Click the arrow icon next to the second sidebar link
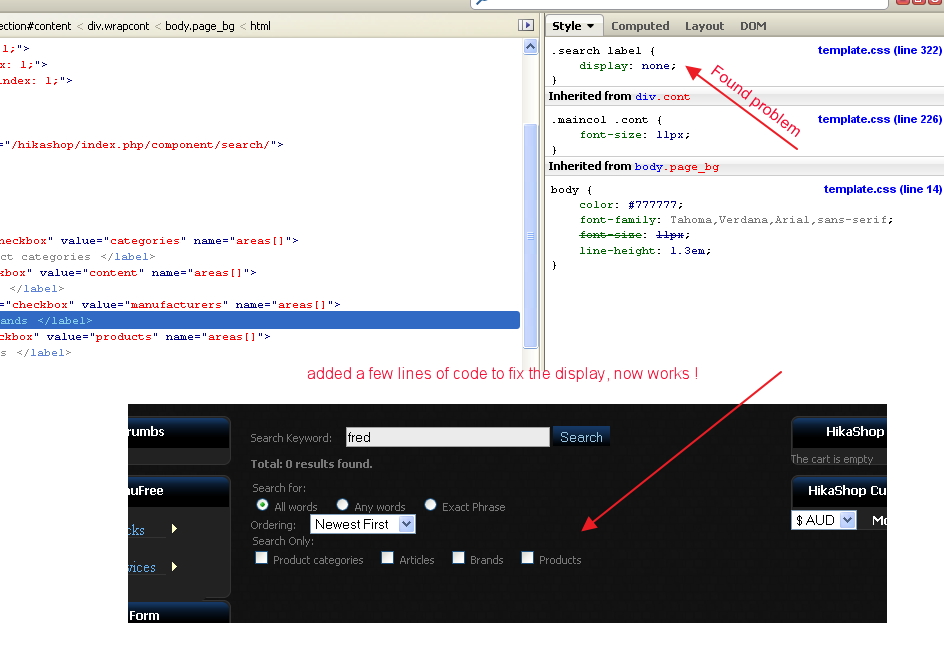This screenshot has width=944, height=647. 174,567
